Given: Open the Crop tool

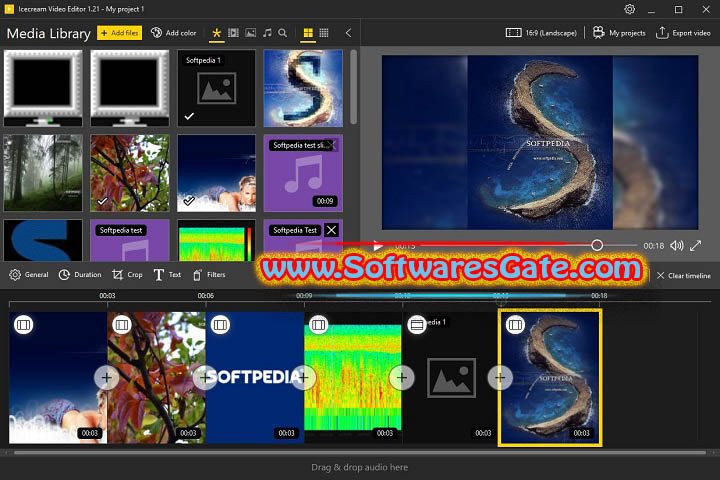Looking at the screenshot, I should pyautogui.click(x=127, y=275).
